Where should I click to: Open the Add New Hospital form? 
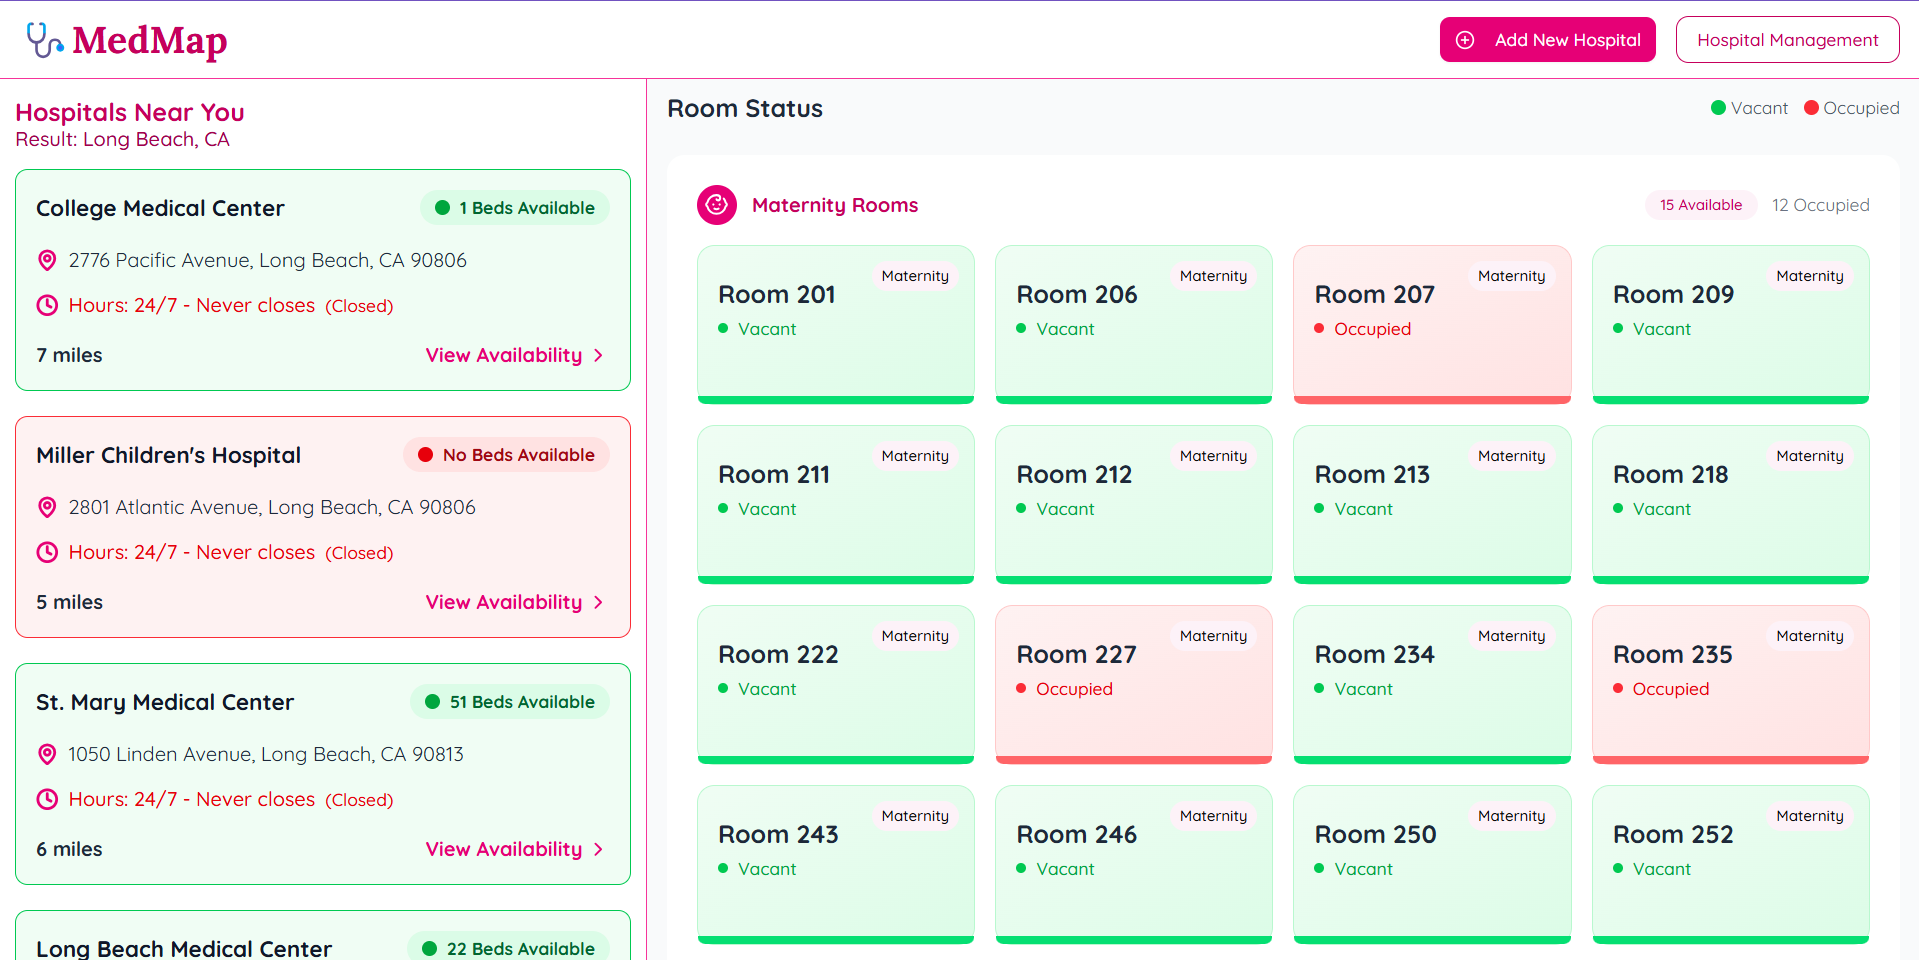(x=1547, y=40)
